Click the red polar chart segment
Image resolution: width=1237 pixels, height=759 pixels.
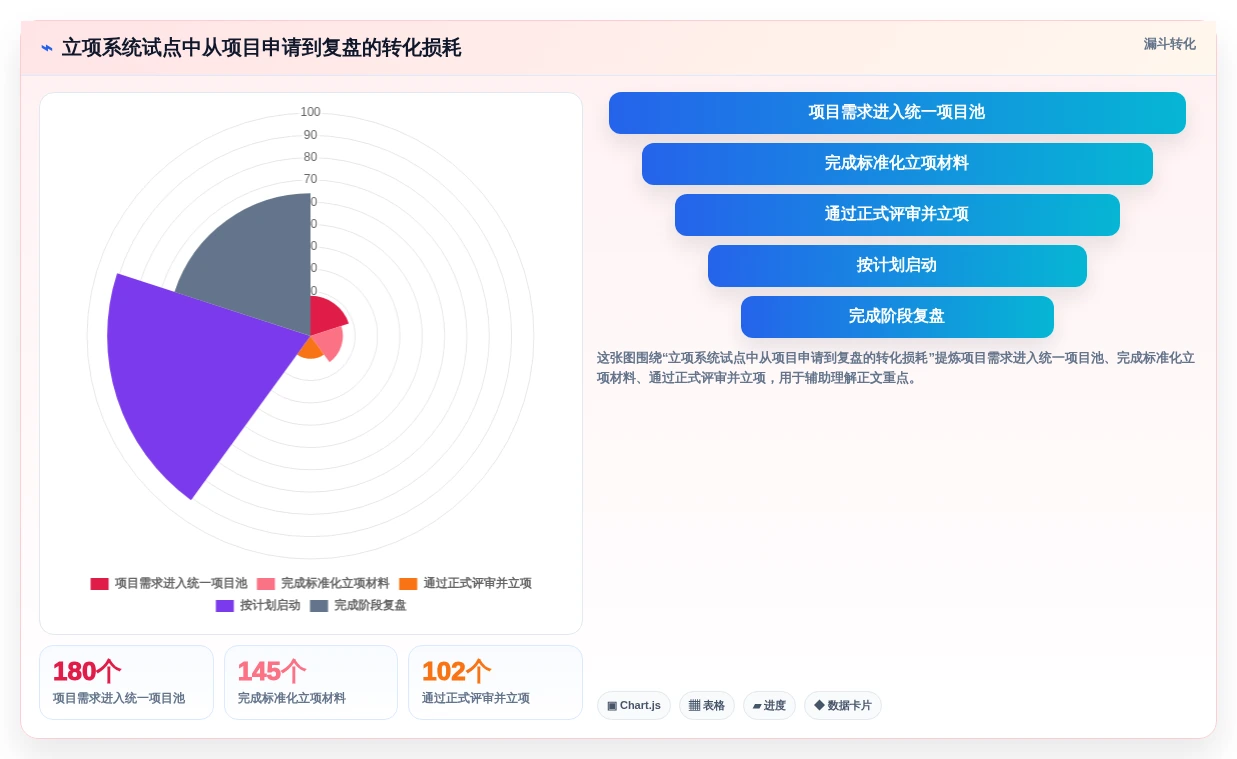point(326,316)
